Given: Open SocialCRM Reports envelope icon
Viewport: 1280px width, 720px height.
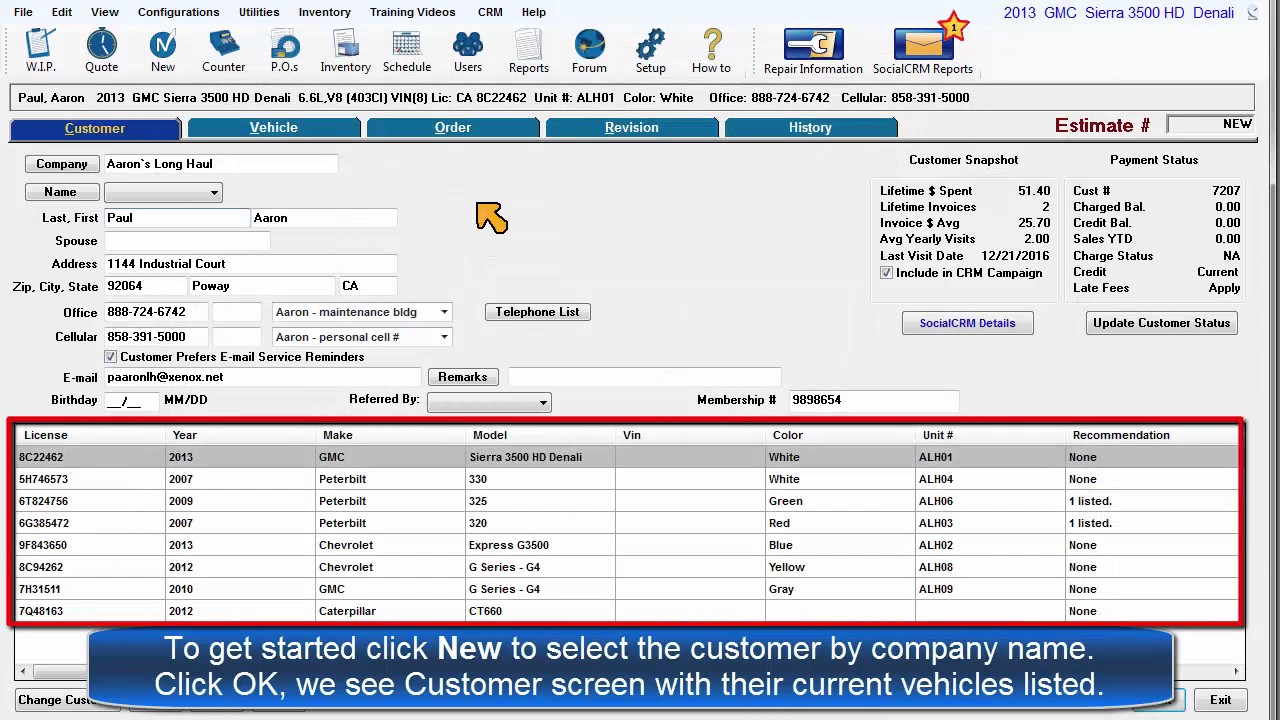Looking at the screenshot, I should [922, 51].
